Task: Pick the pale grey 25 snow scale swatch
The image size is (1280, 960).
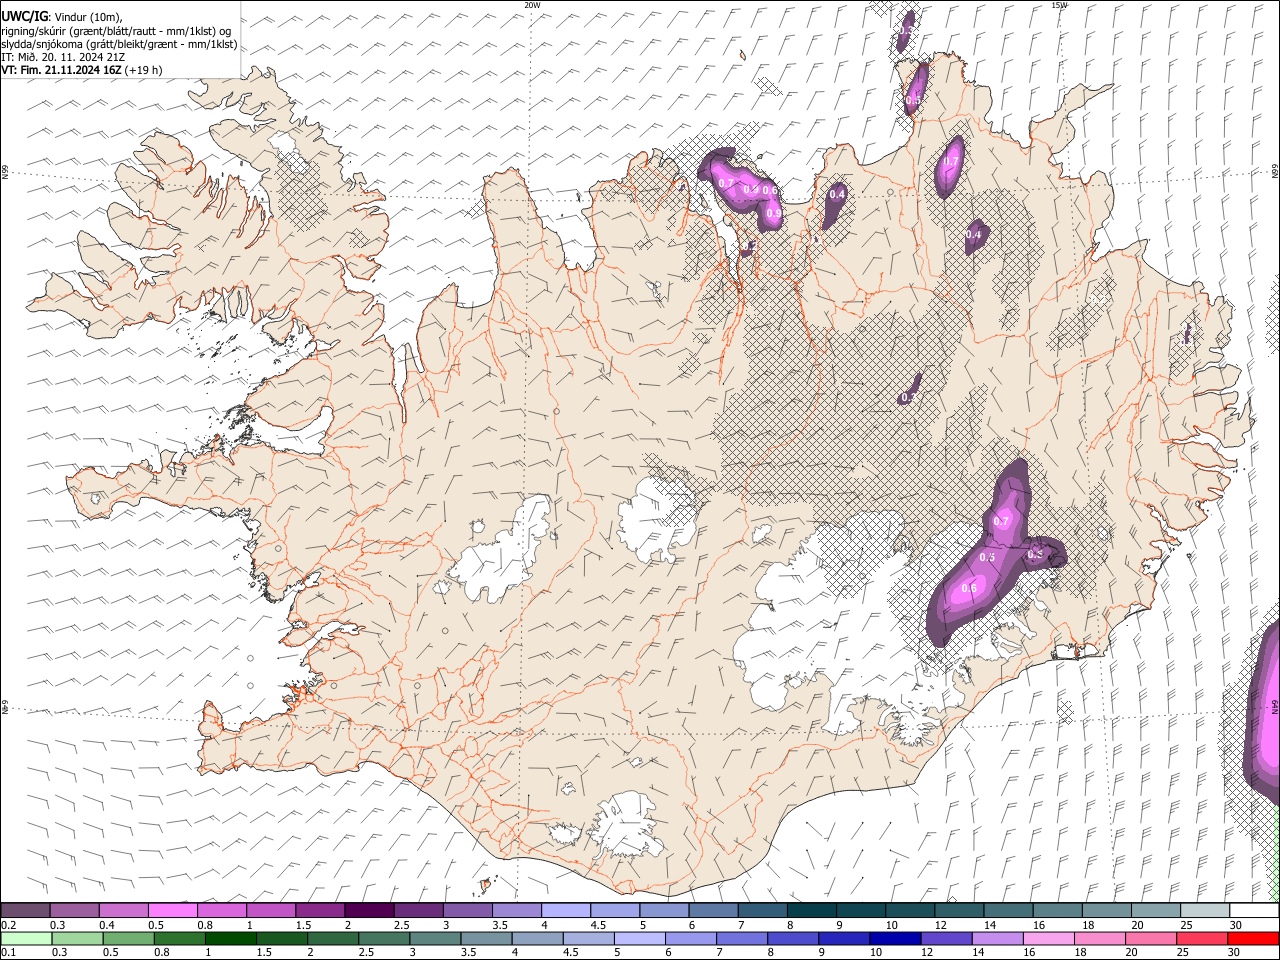Action: (1205, 910)
